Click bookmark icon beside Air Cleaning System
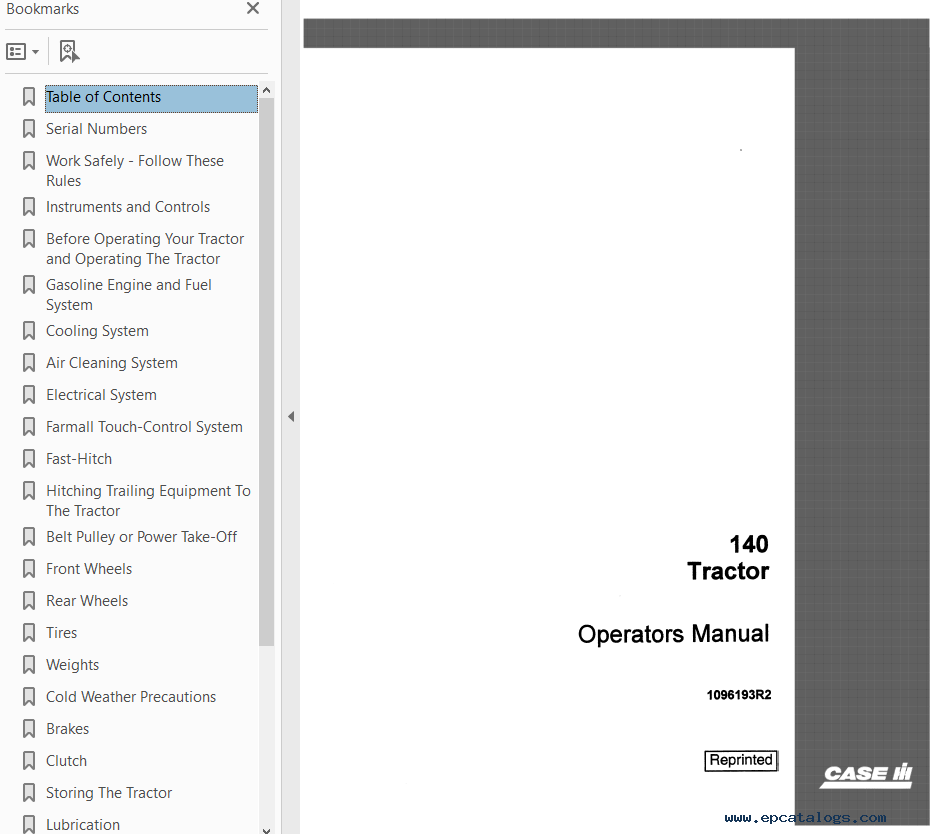This screenshot has height=834, width=937. point(29,363)
